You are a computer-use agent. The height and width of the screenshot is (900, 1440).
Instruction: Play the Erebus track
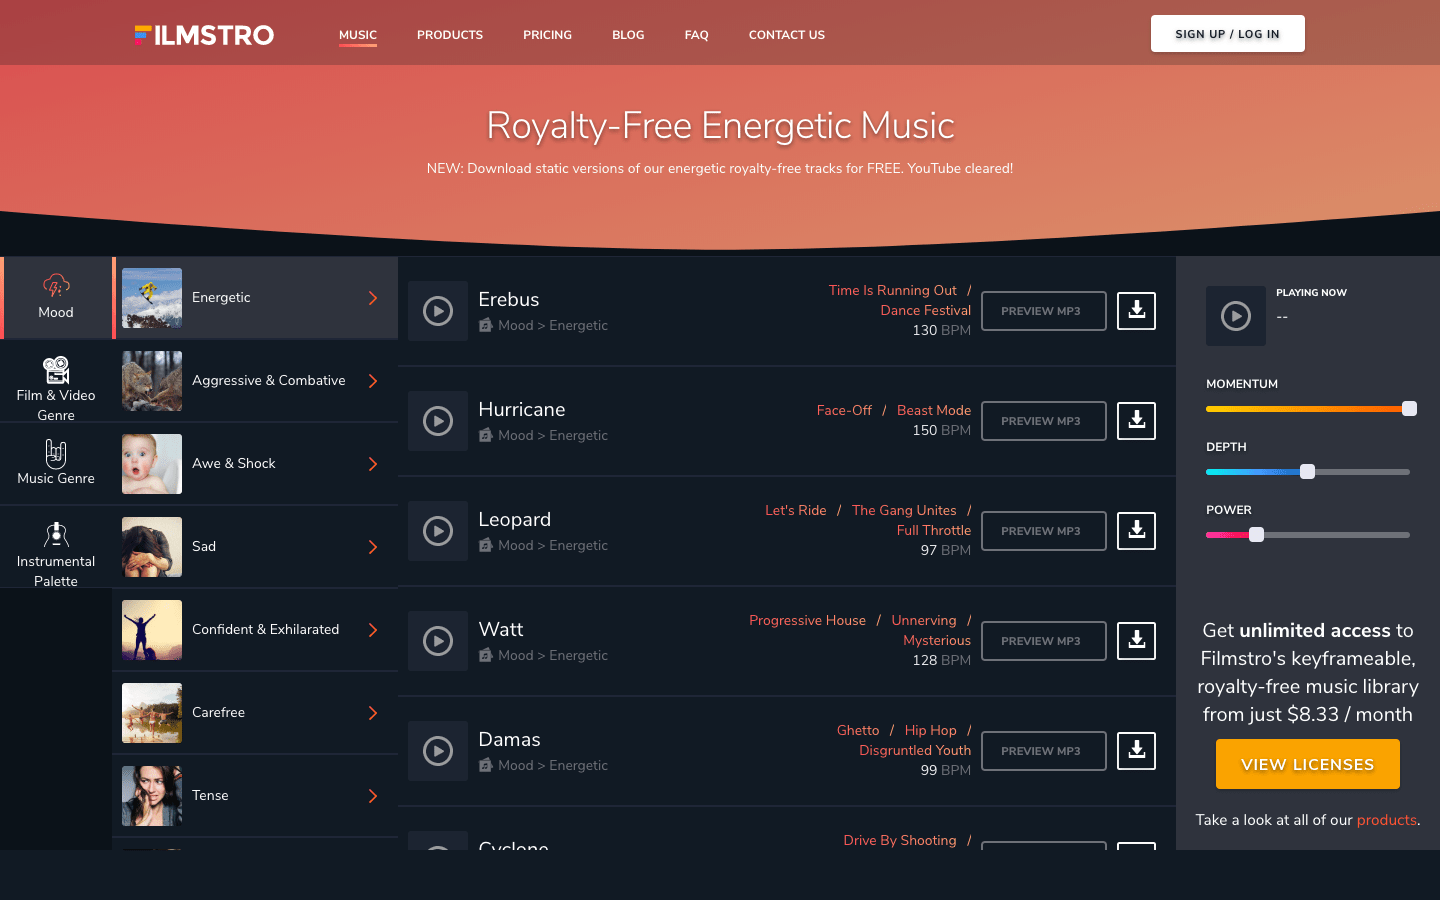click(x=438, y=311)
